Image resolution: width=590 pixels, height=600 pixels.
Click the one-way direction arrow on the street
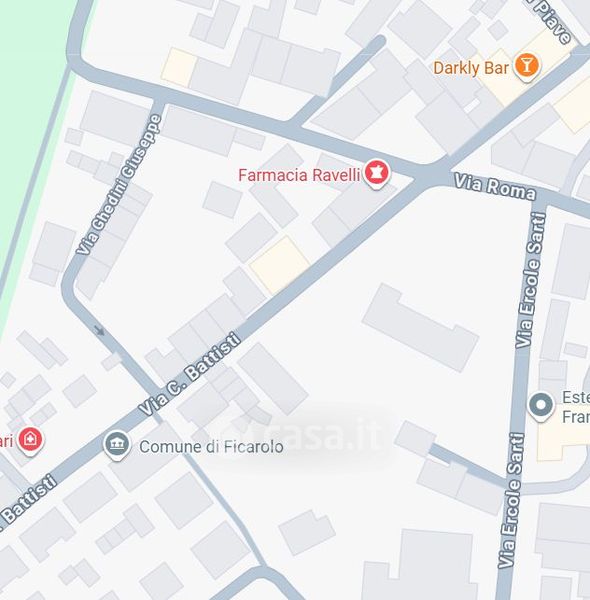coord(99,330)
